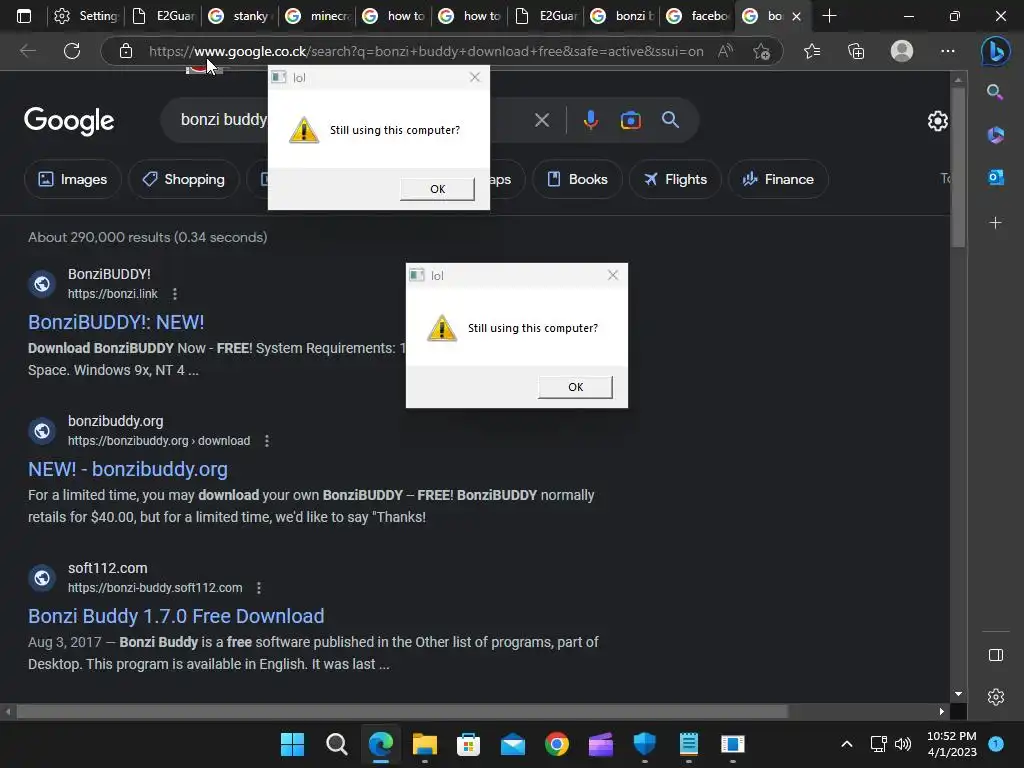Open the taskbar clock and date
Image resolution: width=1024 pixels, height=768 pixels.
(952, 744)
